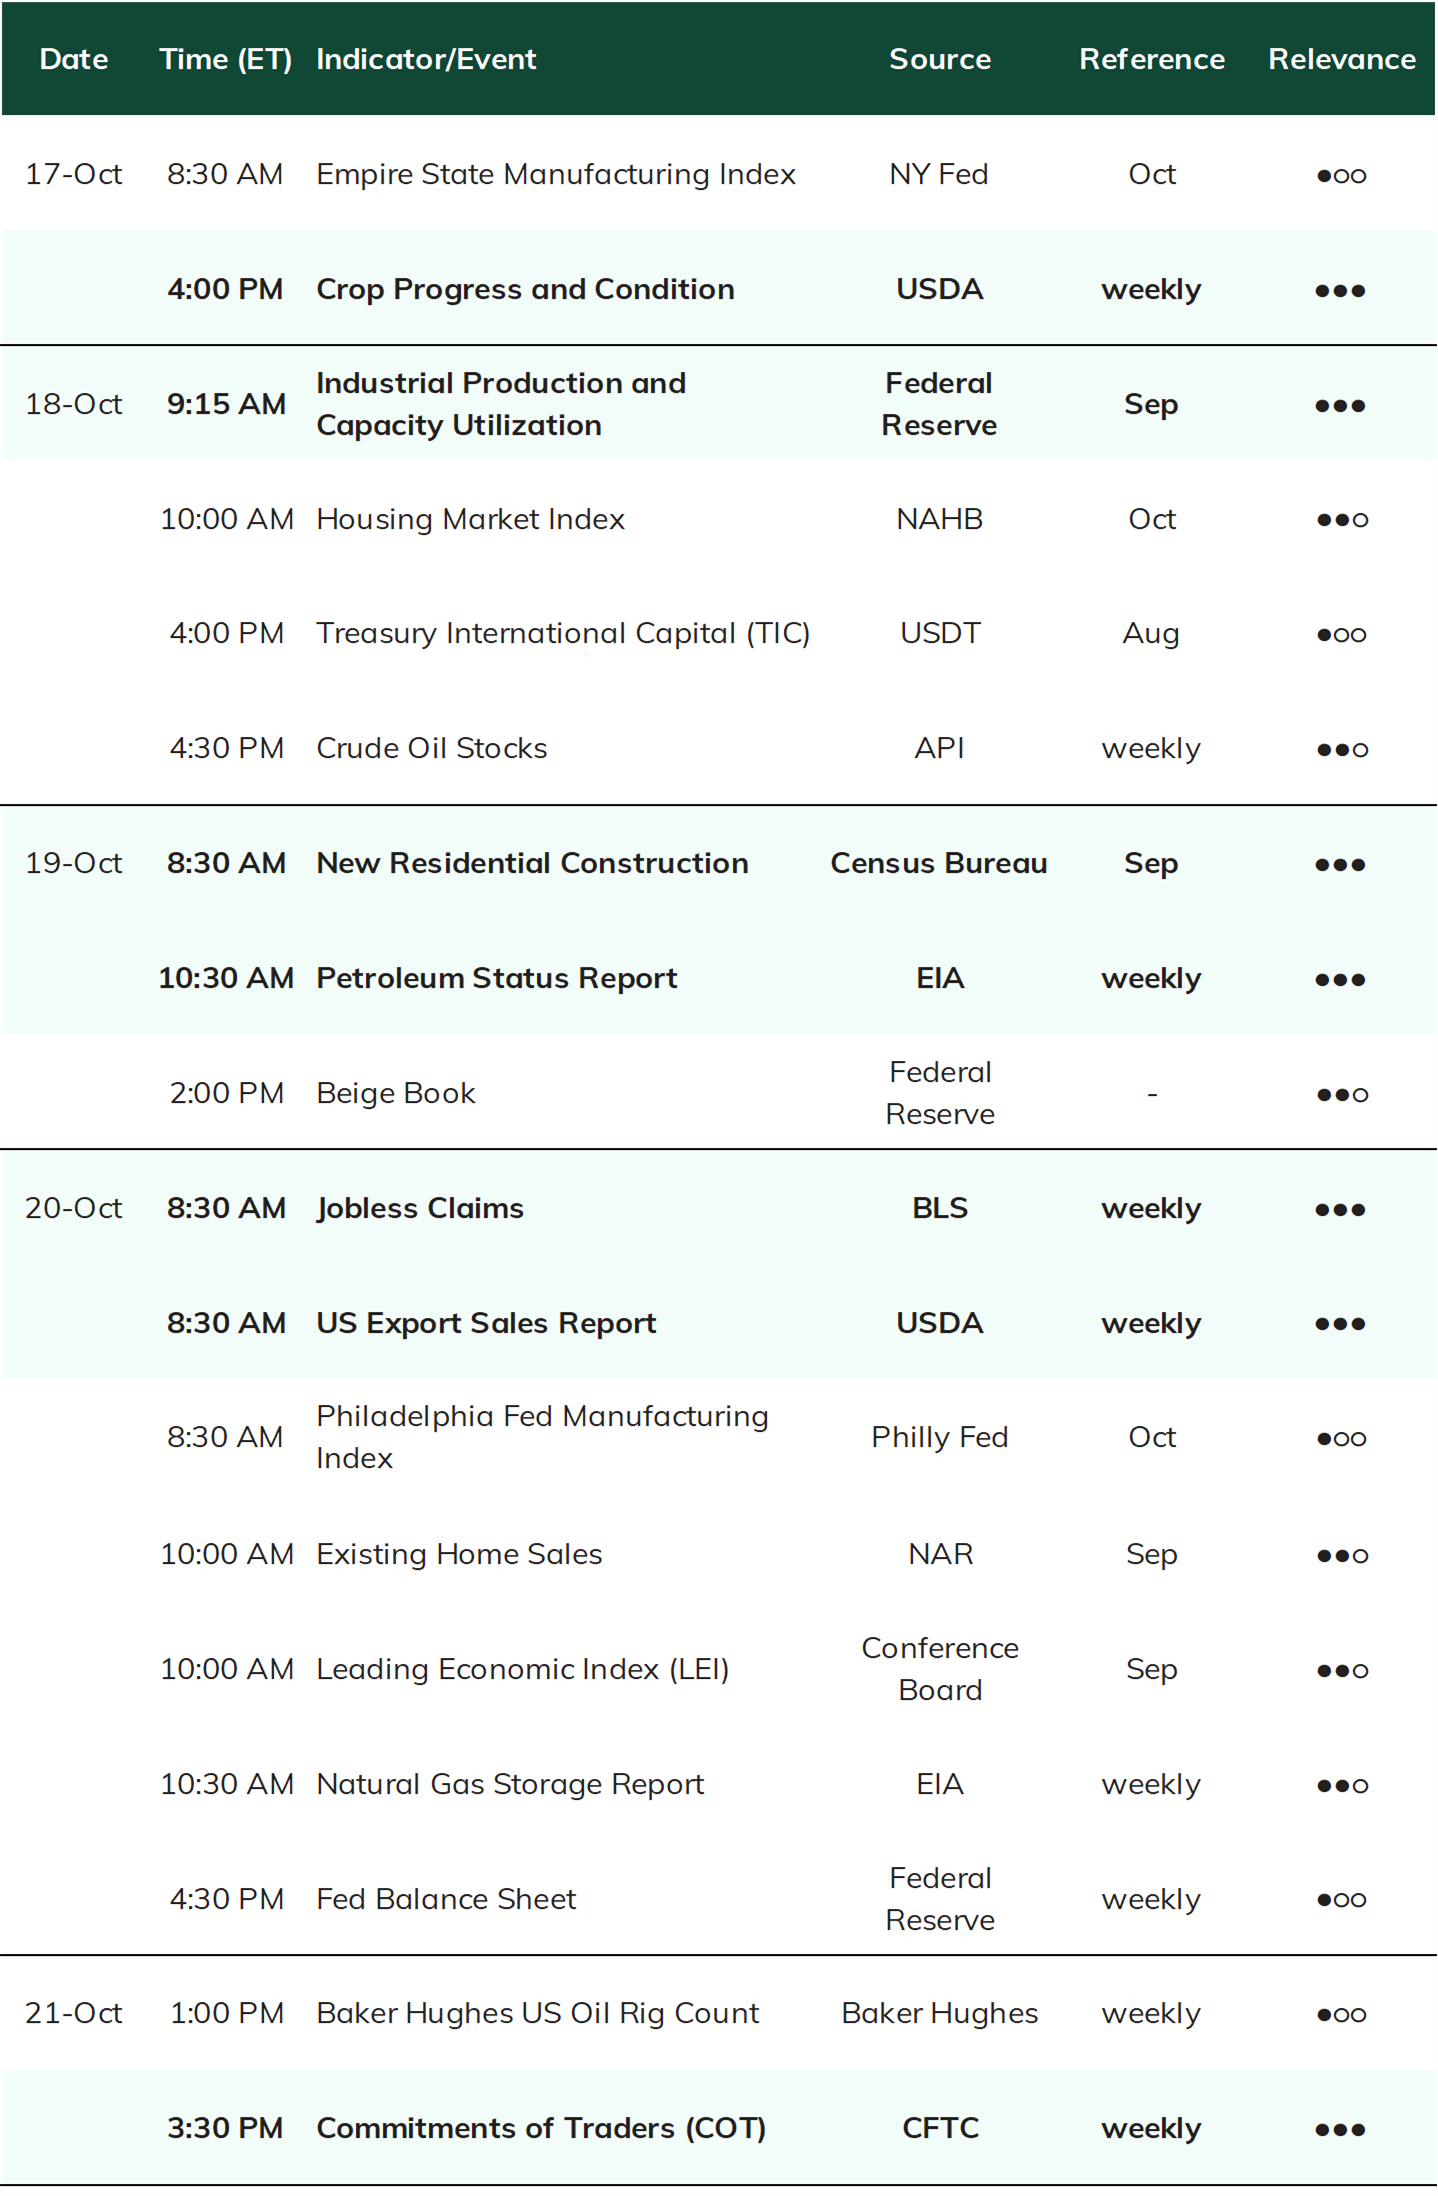The height and width of the screenshot is (2196, 1438).
Task: Select Industrial Production and Capacity Utilization
Action: click(501, 404)
